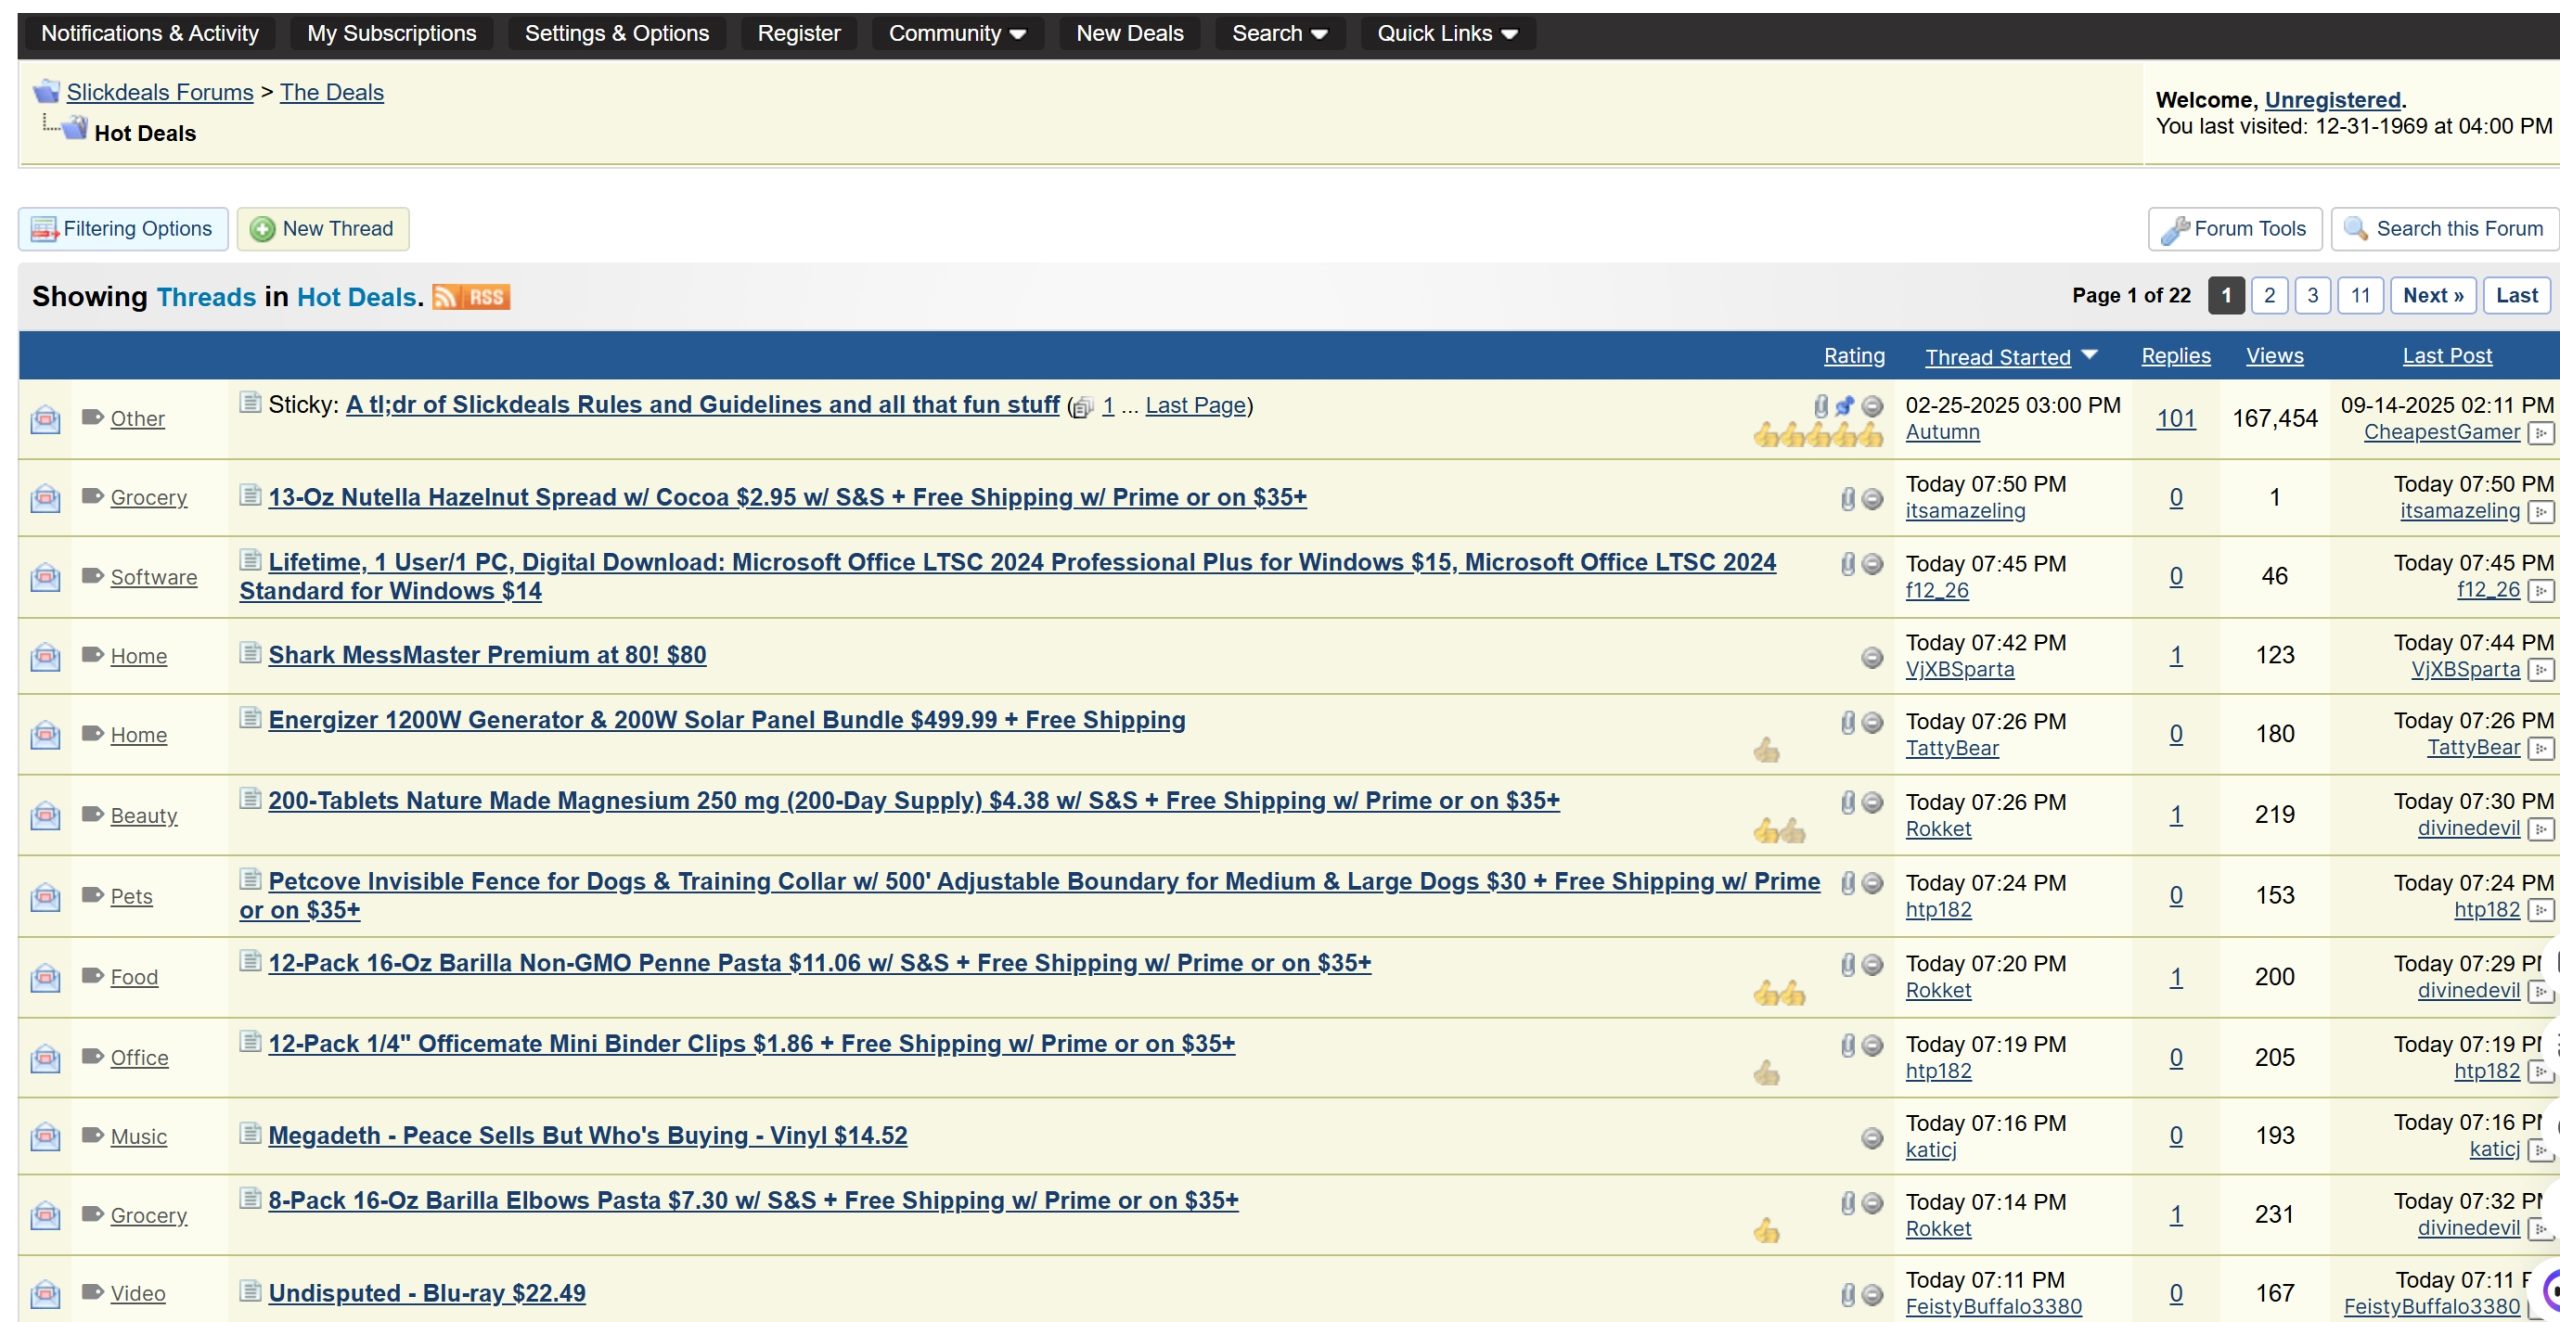The width and height of the screenshot is (2560, 1322).
Task: Click the thread status icon in the Video row
Action: (x=45, y=1293)
